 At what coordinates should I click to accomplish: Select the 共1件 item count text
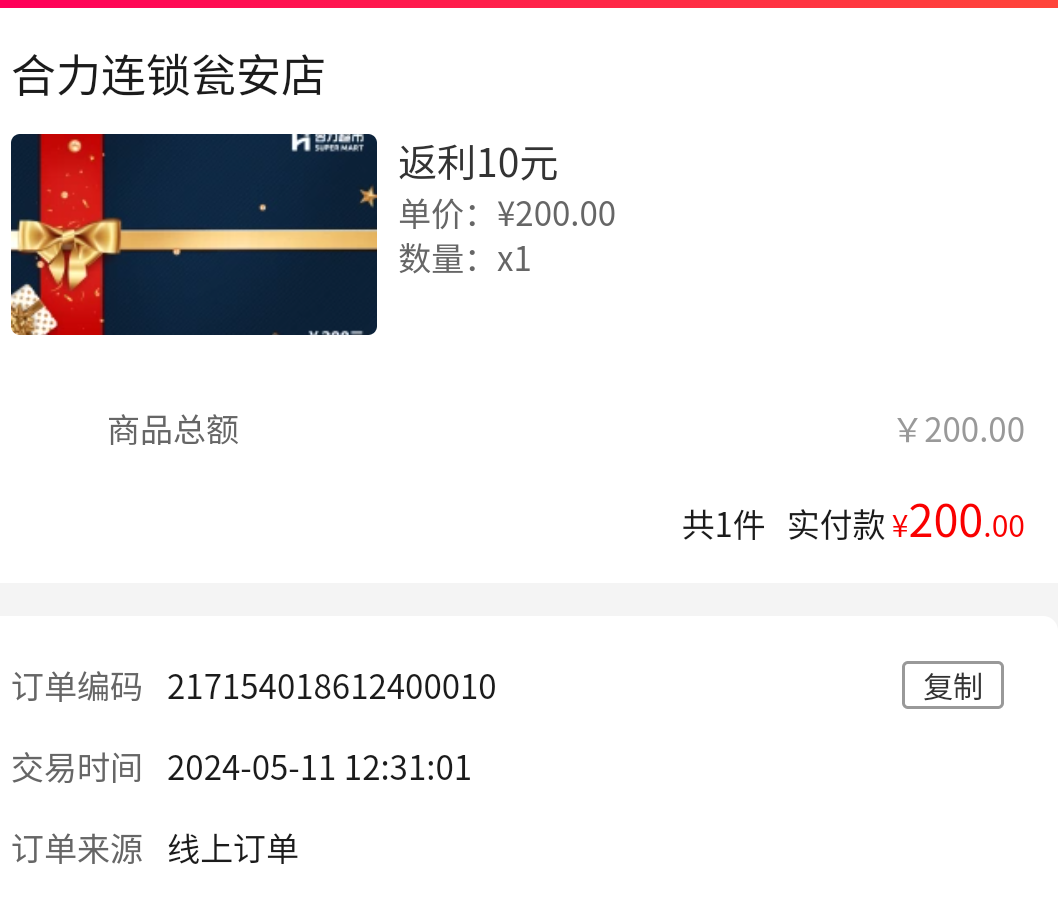pos(723,525)
